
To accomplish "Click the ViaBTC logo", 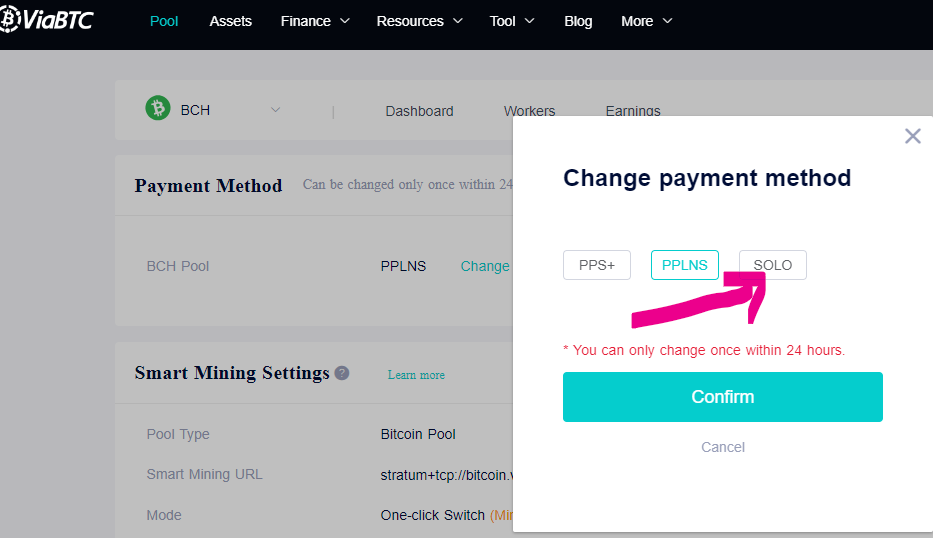I will tap(47, 19).
